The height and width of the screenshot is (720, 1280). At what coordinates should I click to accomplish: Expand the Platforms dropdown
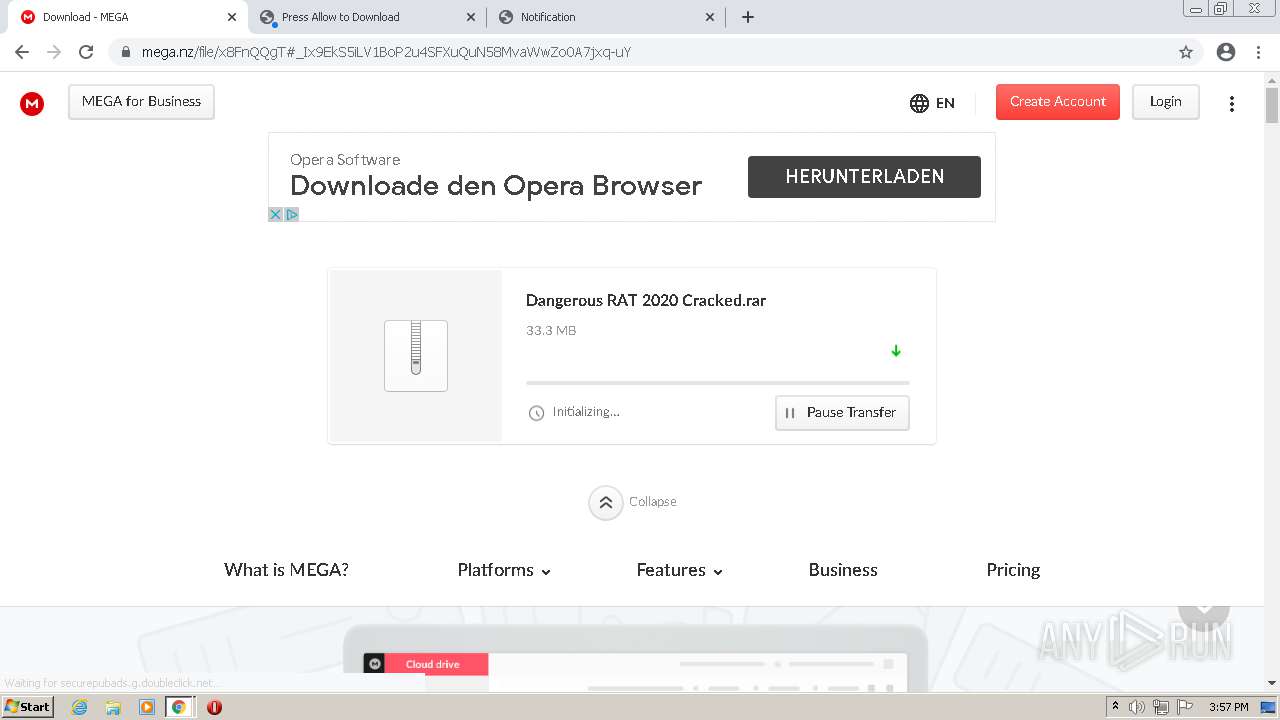(x=504, y=570)
